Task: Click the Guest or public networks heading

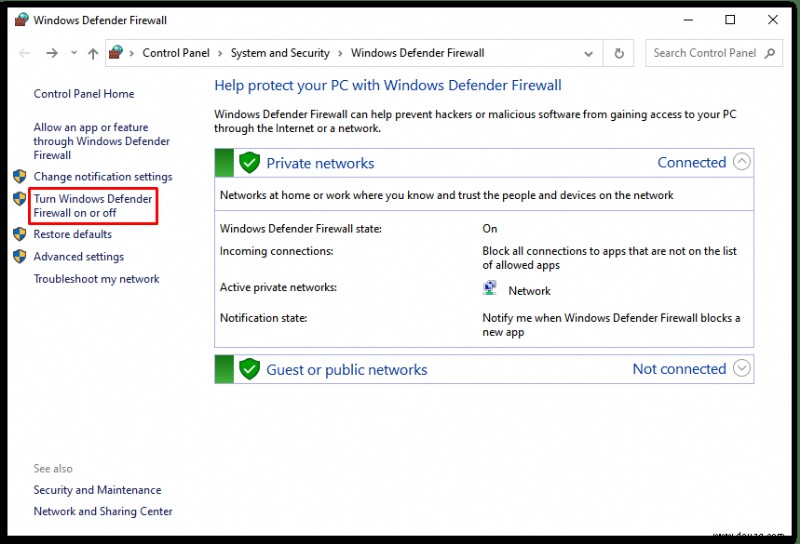Action: pyautogui.click(x=347, y=369)
